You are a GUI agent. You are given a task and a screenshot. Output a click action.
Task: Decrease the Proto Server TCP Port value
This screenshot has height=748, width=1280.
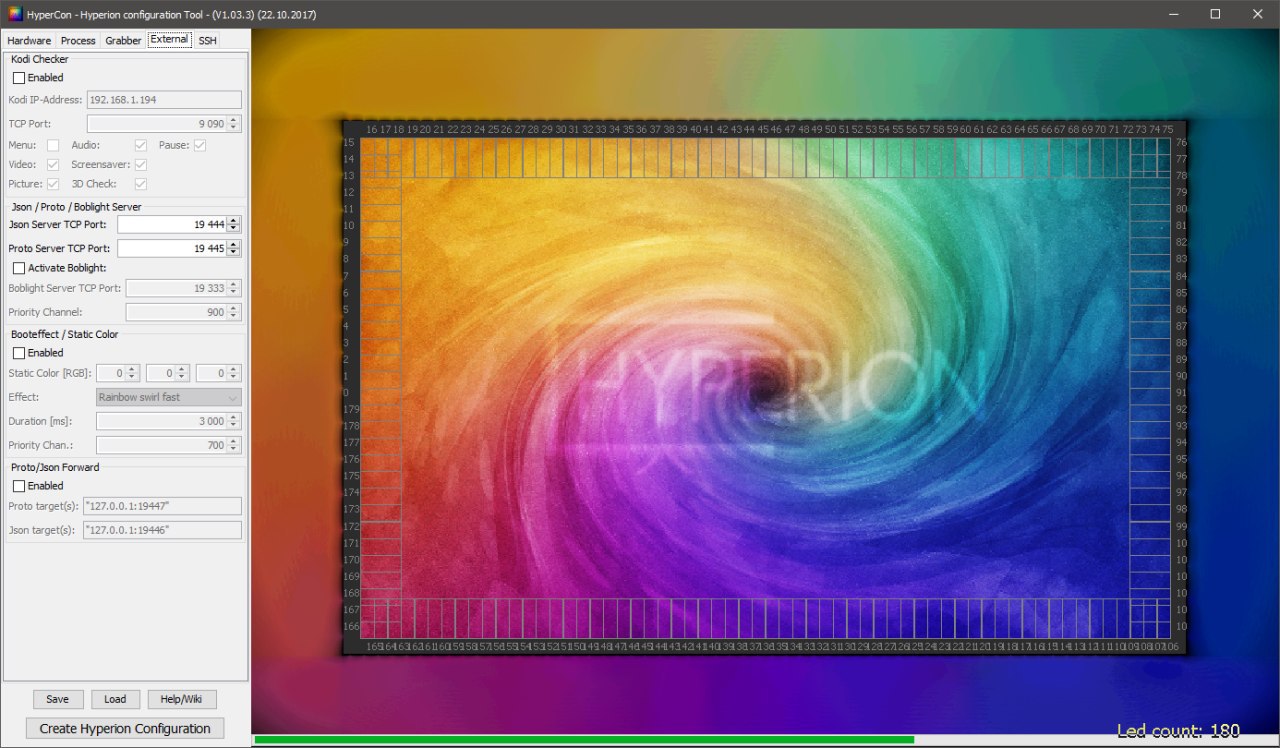pyautogui.click(x=234, y=253)
